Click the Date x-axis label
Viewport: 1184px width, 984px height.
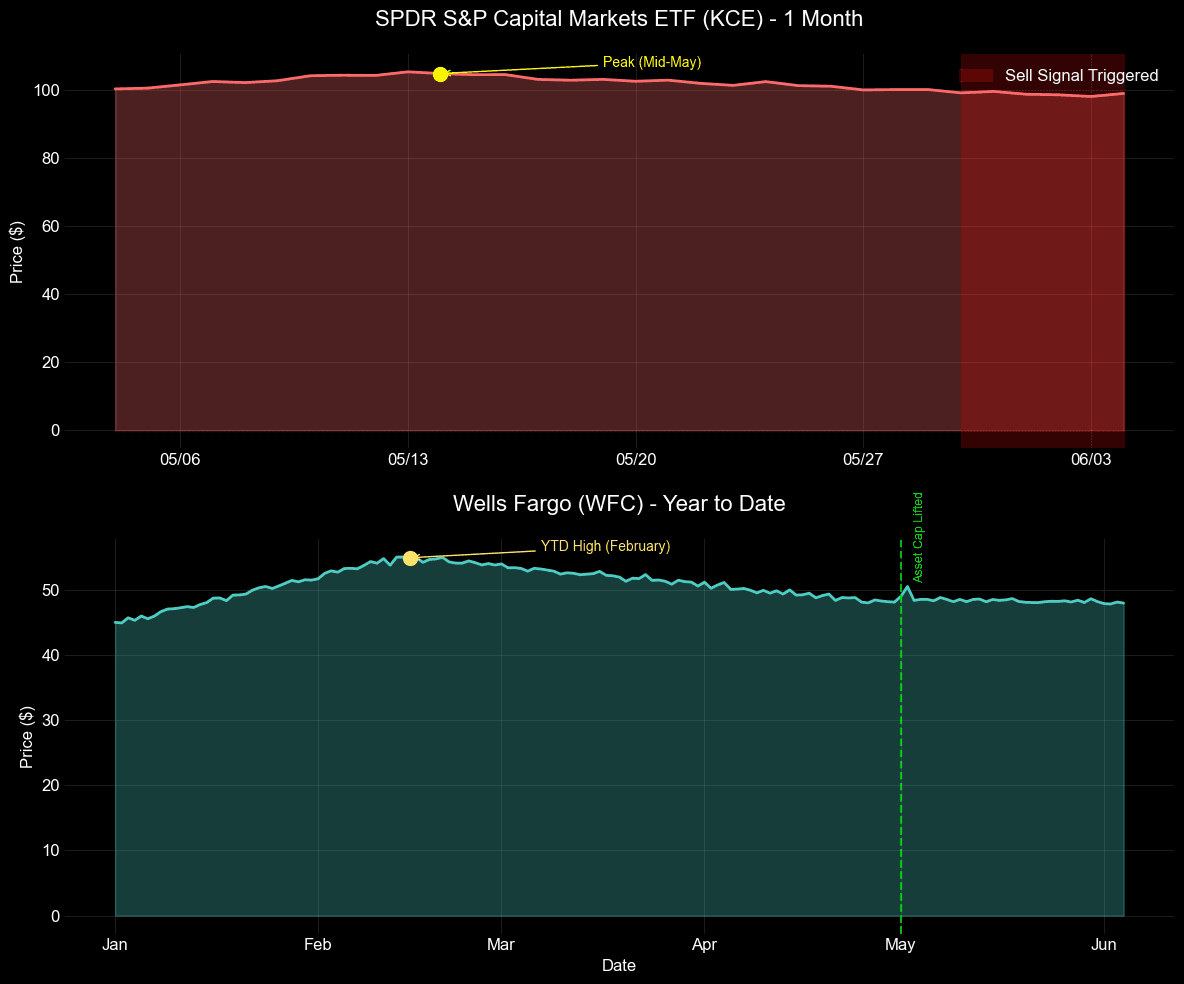click(619, 966)
